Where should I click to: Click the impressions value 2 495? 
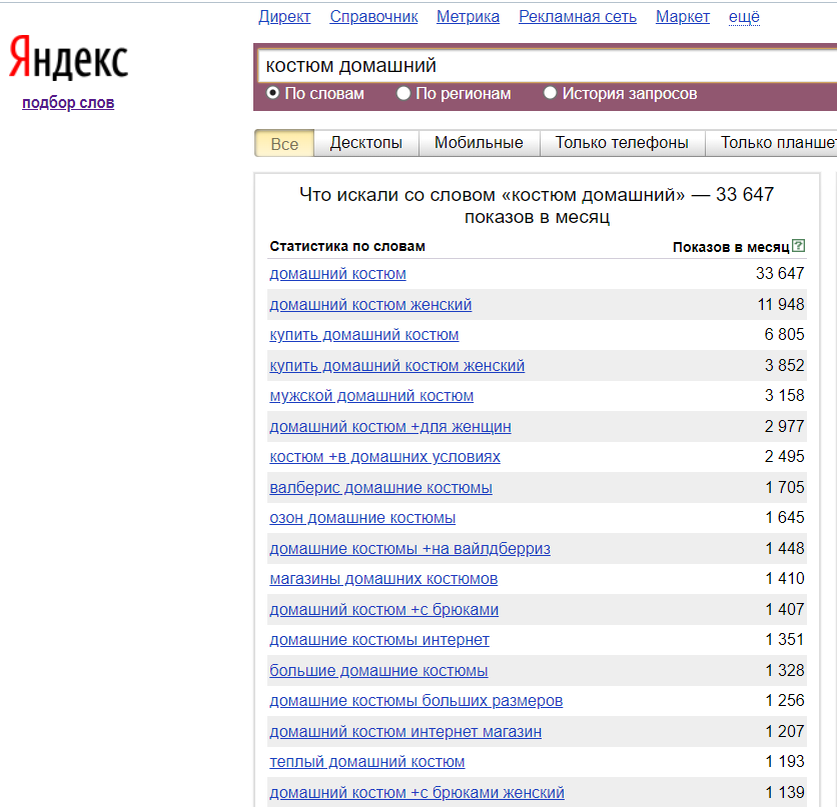784,456
